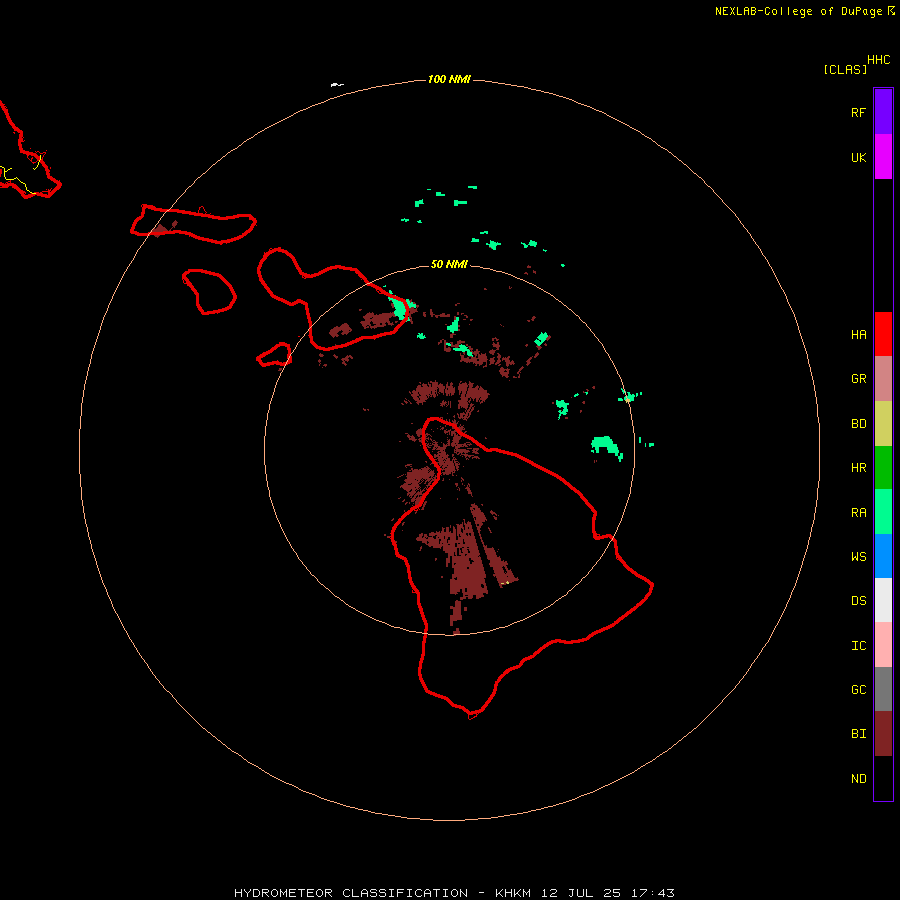Click the DS white legend swatch

pyautogui.click(x=883, y=600)
